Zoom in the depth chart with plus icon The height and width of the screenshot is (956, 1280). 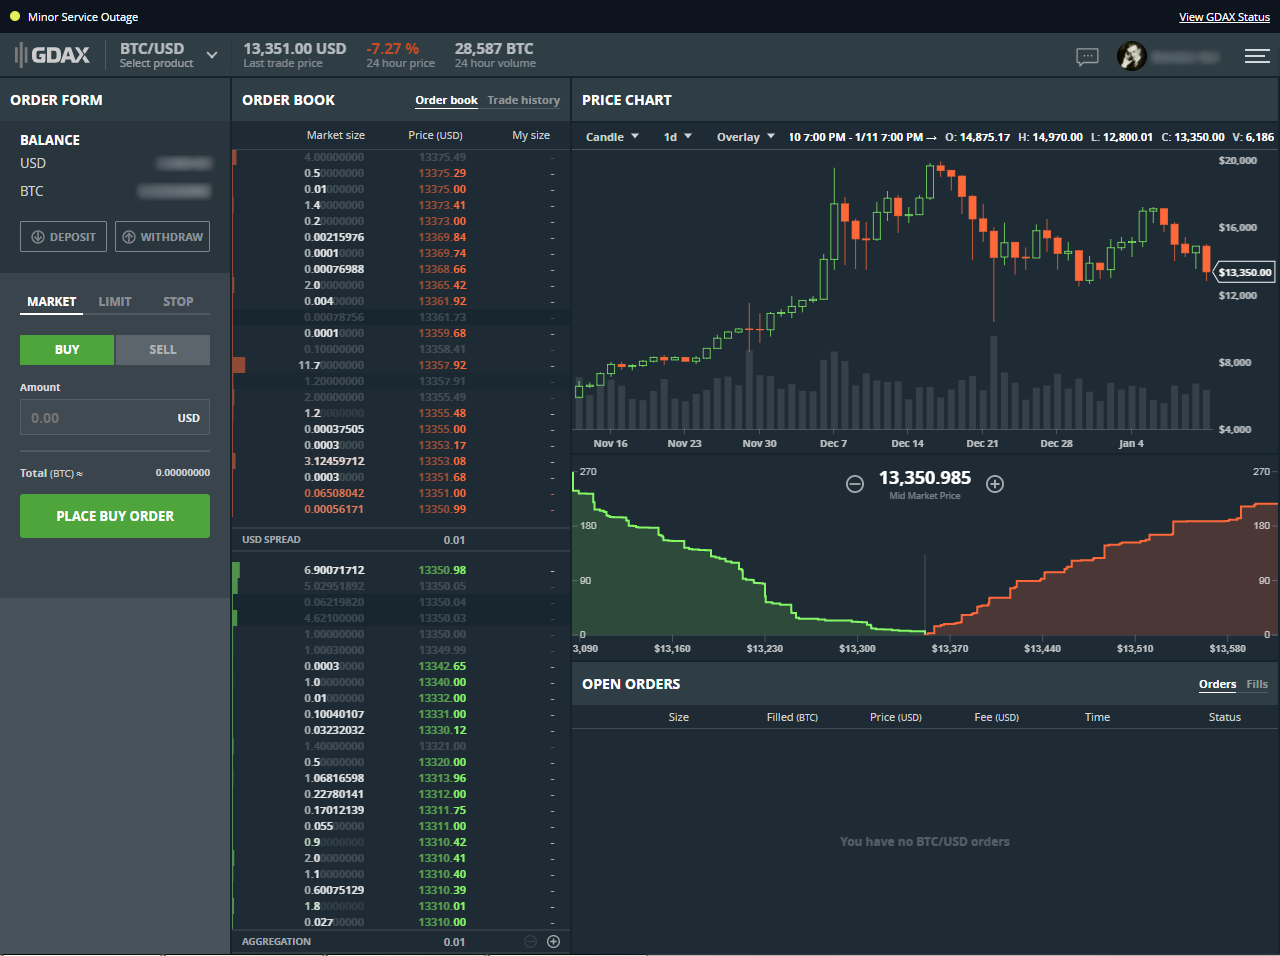click(x=995, y=484)
